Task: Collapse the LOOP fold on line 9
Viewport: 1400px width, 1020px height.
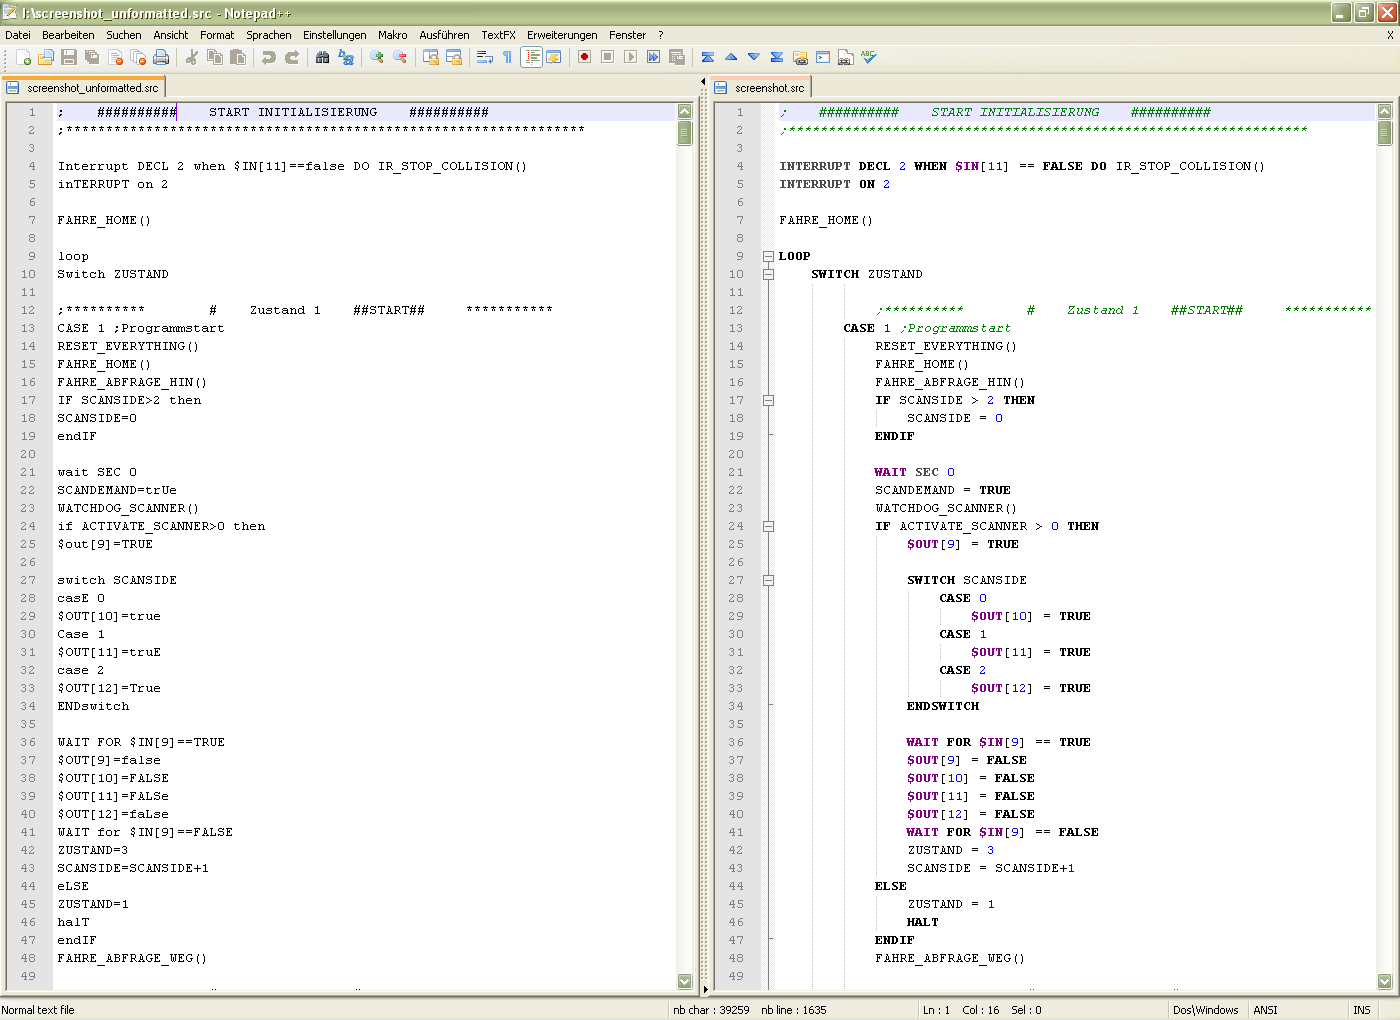Action: click(768, 256)
